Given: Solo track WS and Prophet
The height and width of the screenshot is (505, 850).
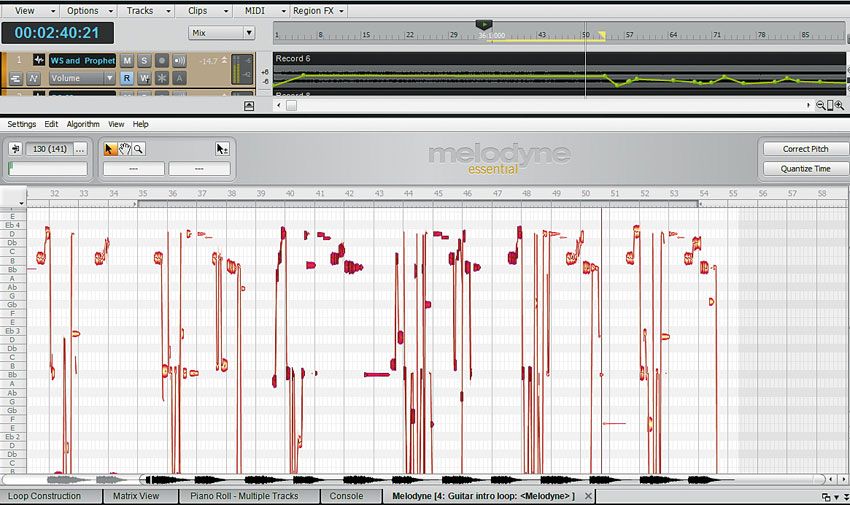Looking at the screenshot, I should [x=144, y=61].
